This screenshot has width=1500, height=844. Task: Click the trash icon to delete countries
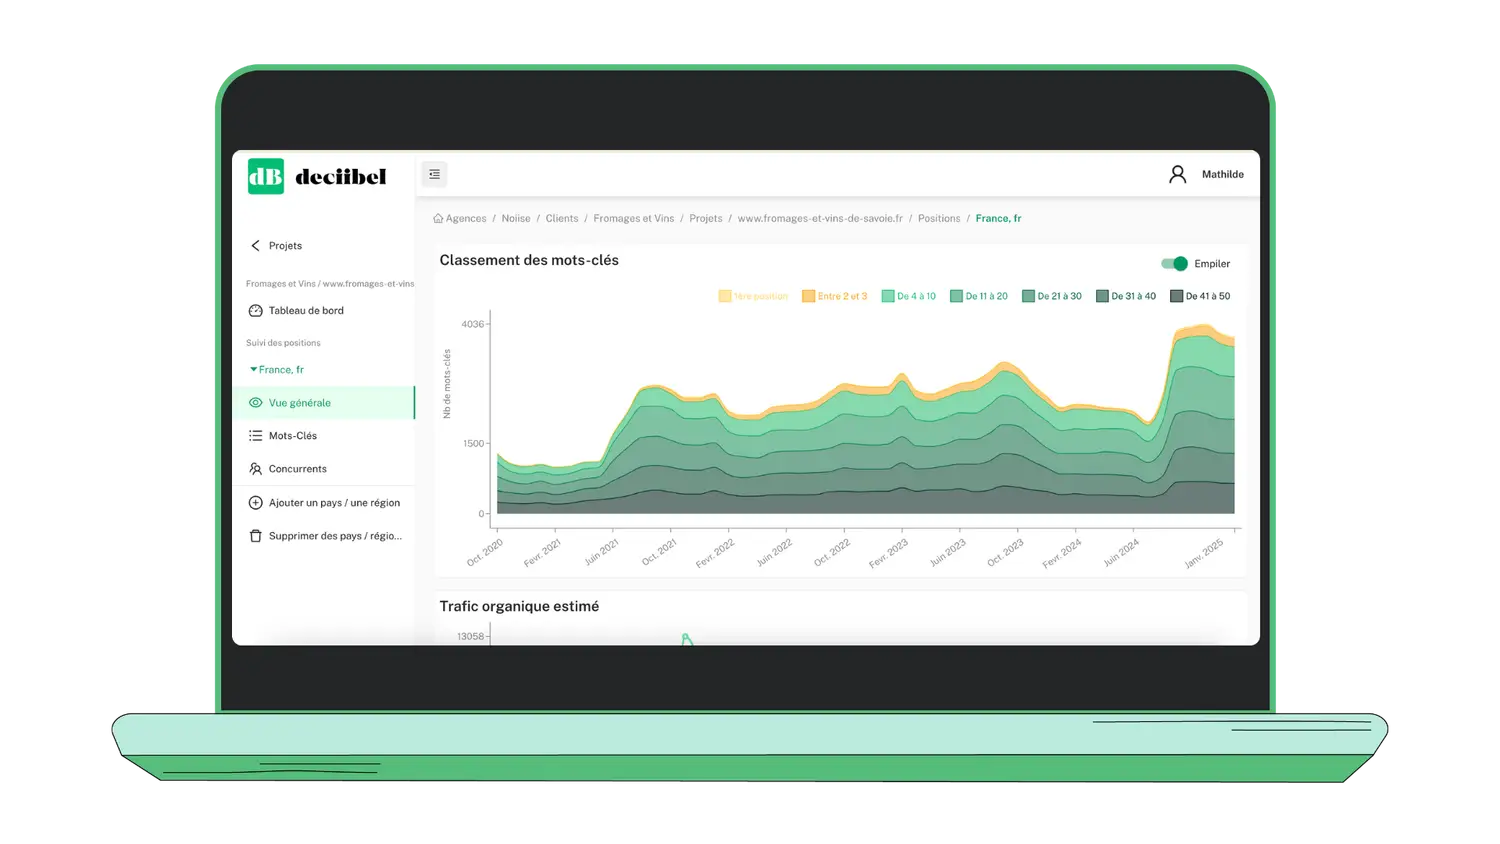(255, 536)
